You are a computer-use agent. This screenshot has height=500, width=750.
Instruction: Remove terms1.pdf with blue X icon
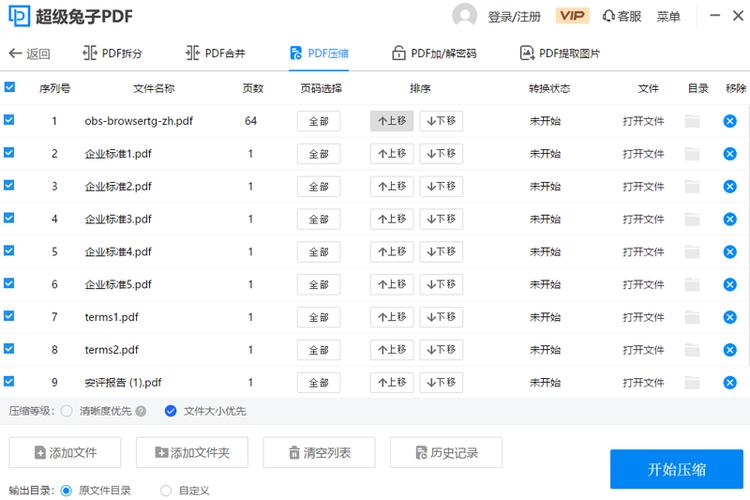point(729,317)
